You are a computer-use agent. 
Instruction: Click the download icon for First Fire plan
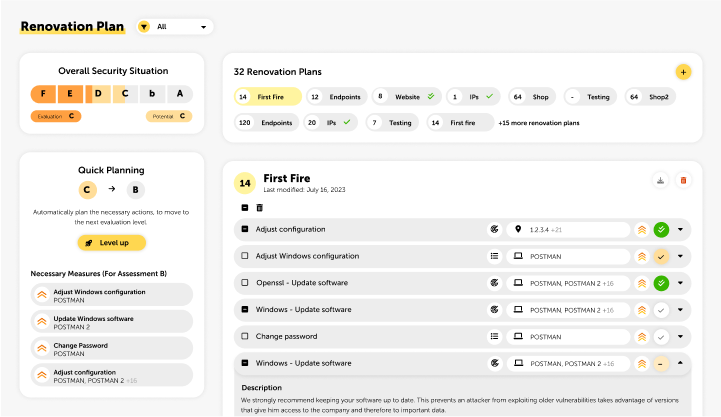[660, 180]
